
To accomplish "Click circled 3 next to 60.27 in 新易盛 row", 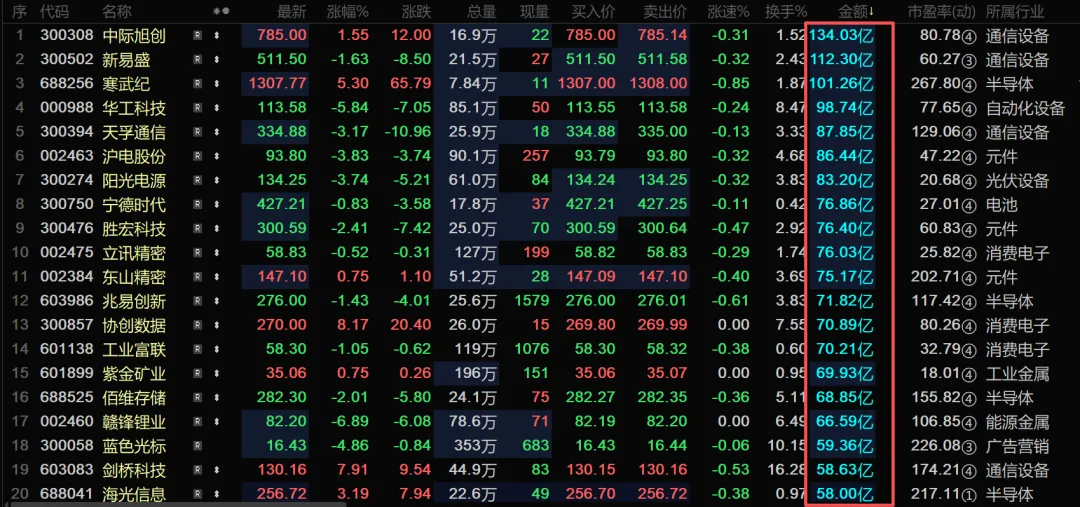I will coord(970,61).
